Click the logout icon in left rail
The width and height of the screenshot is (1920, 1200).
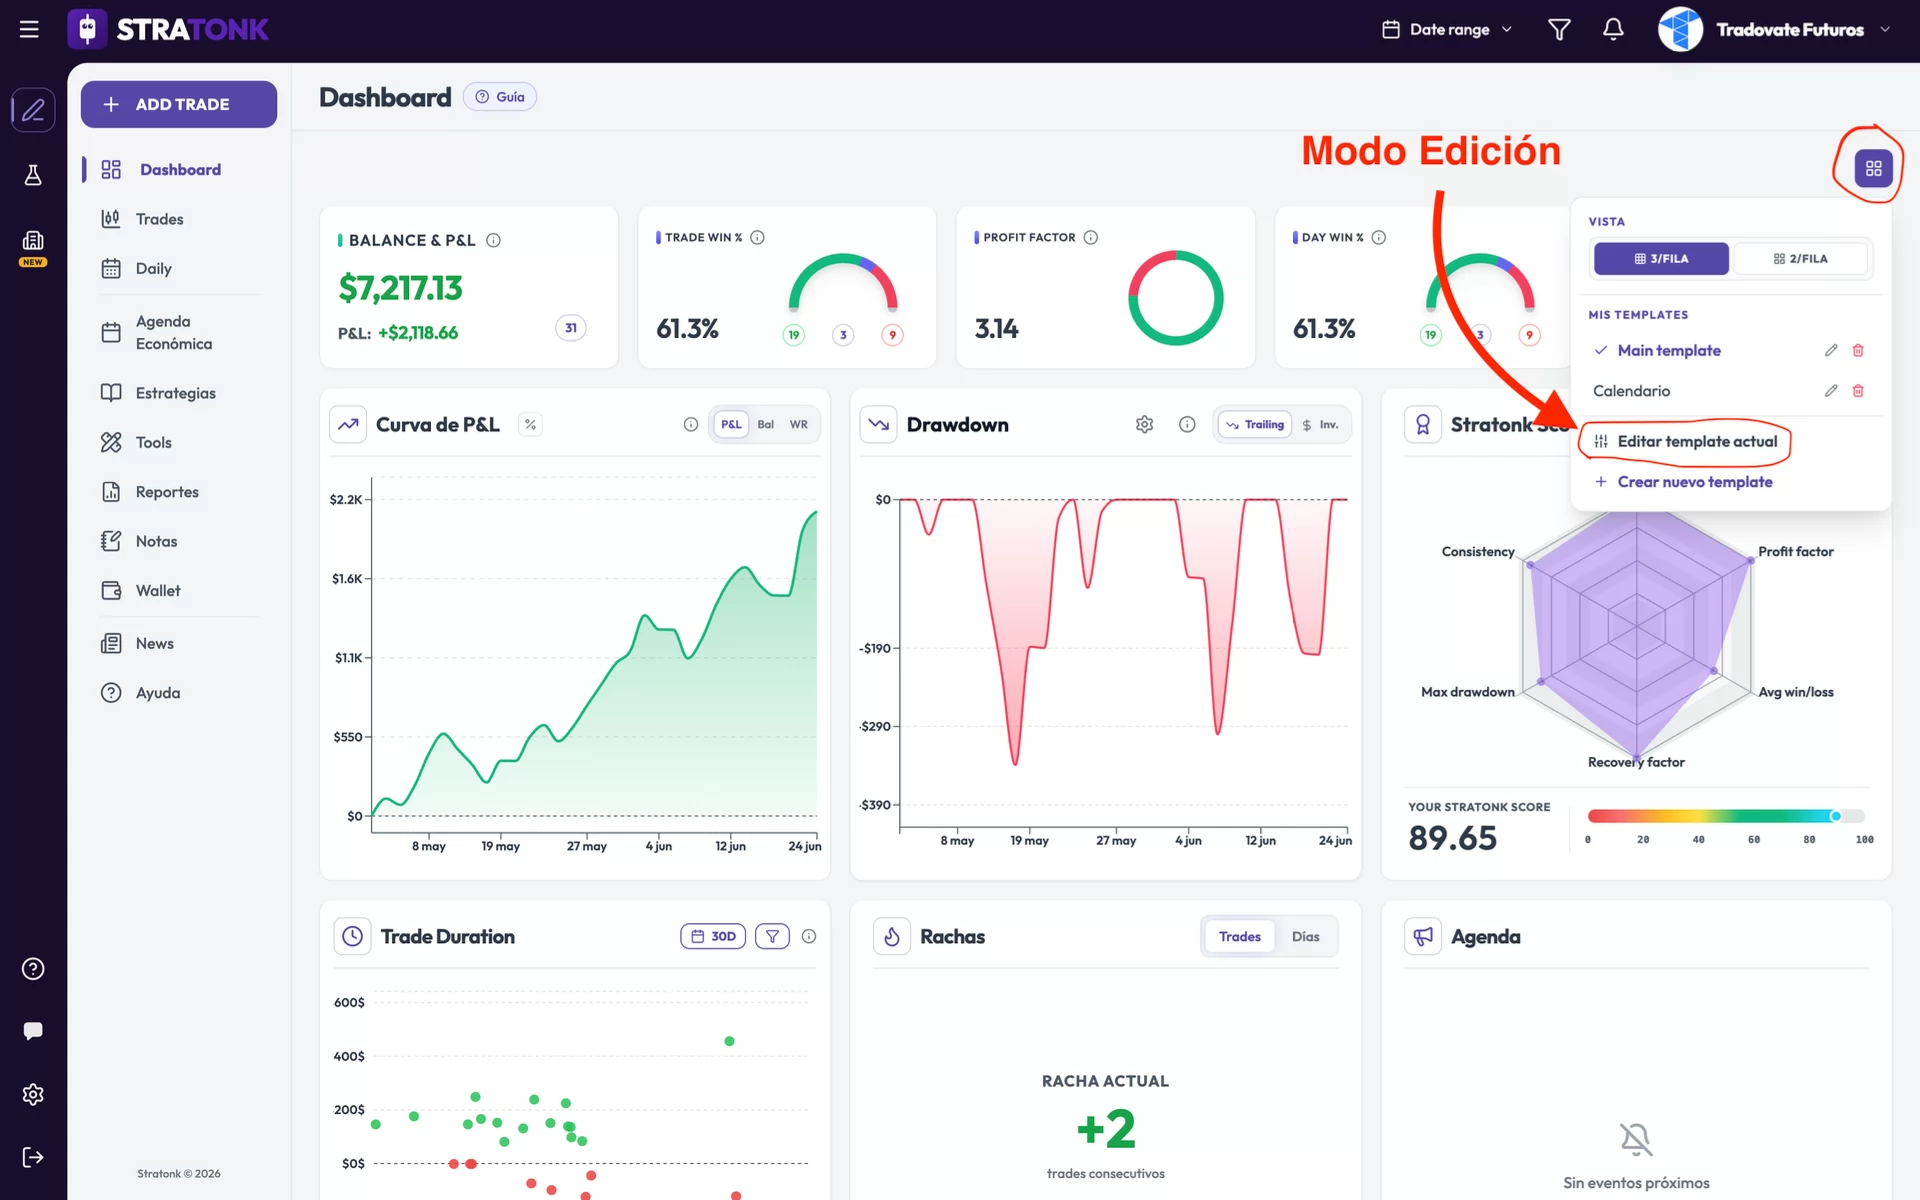point(33,1157)
